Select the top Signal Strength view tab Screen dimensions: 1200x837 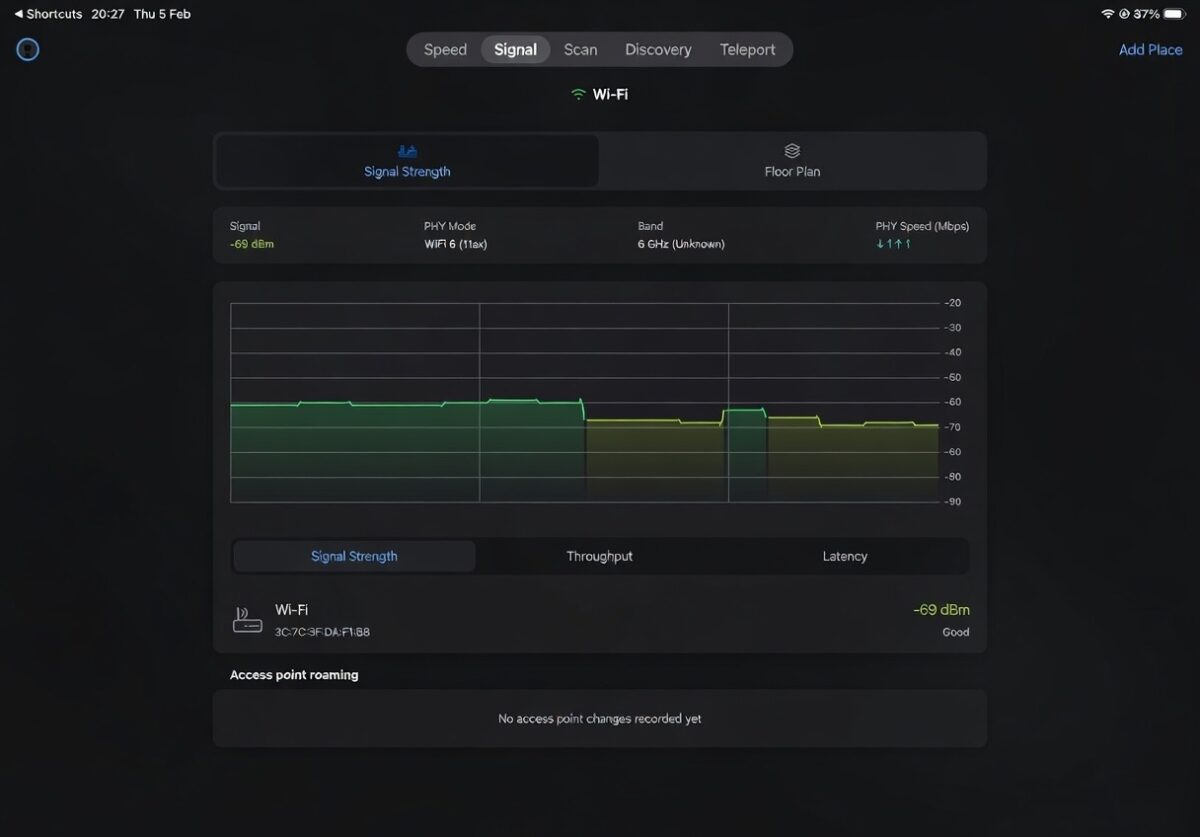click(x=407, y=161)
